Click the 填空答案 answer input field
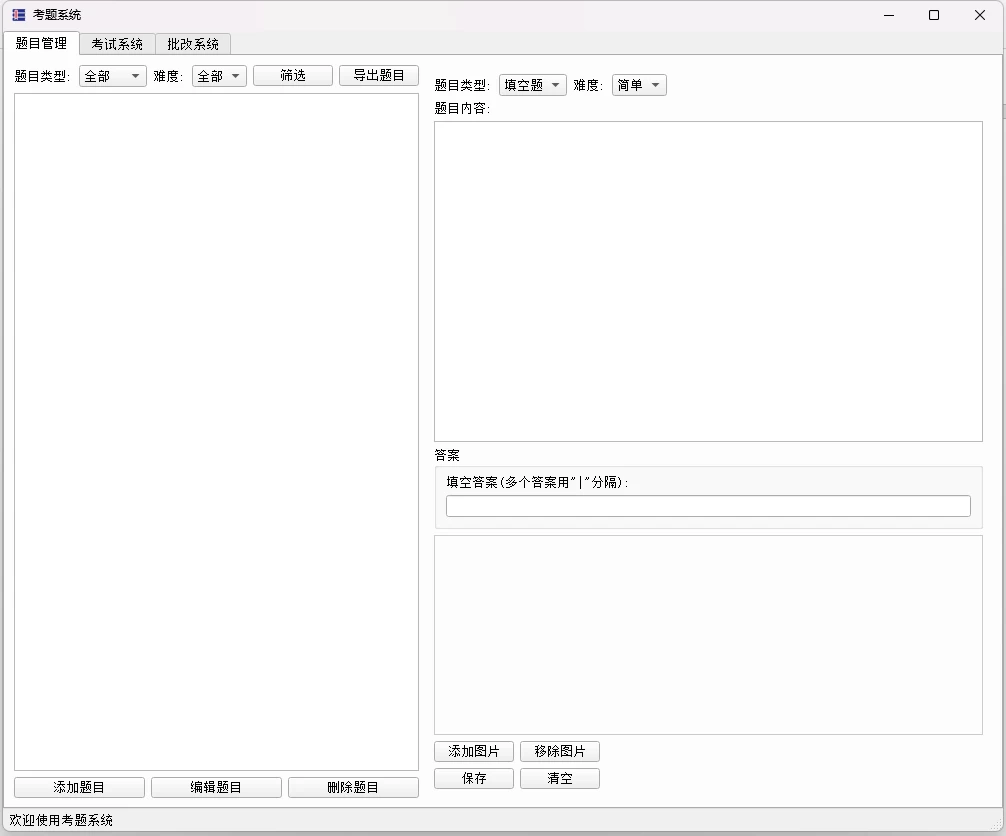1006x836 pixels. 708,506
